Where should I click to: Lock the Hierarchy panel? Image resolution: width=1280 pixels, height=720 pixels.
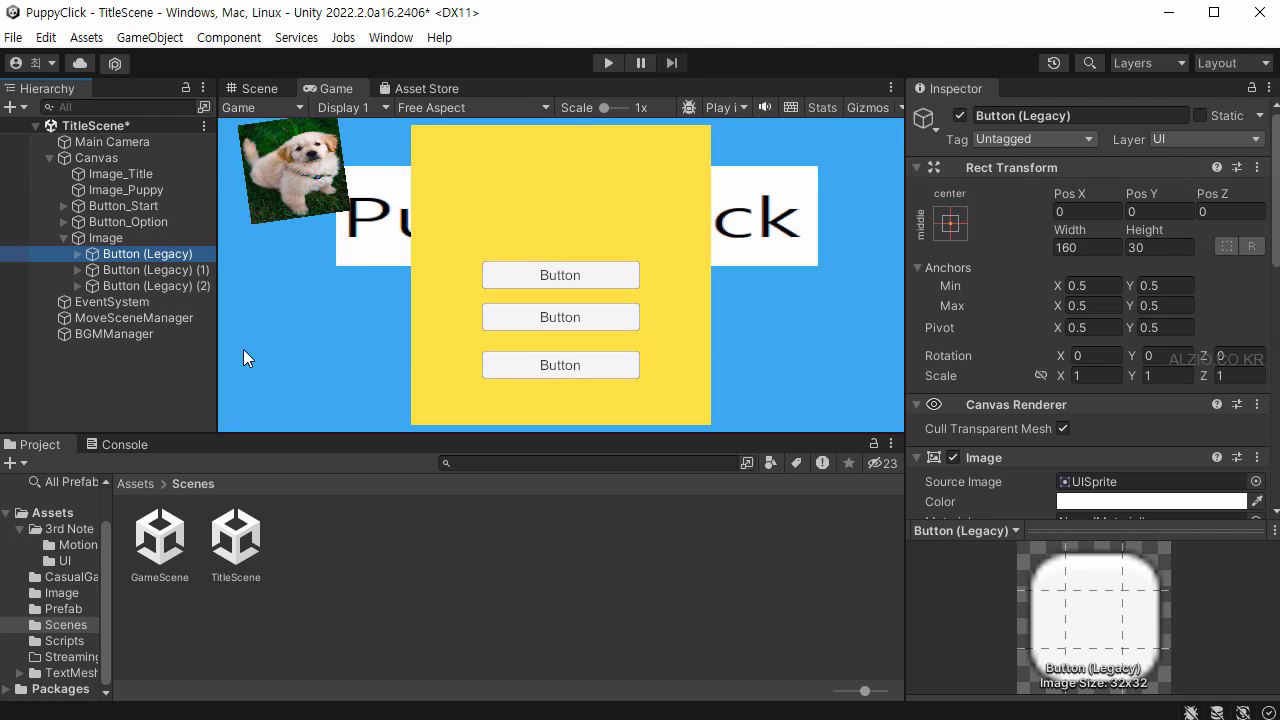pos(186,88)
